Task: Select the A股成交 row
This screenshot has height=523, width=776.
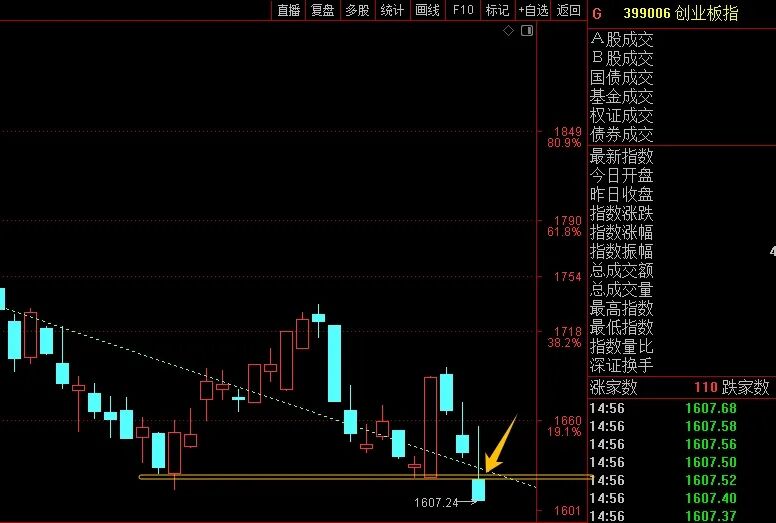Action: (x=682, y=40)
